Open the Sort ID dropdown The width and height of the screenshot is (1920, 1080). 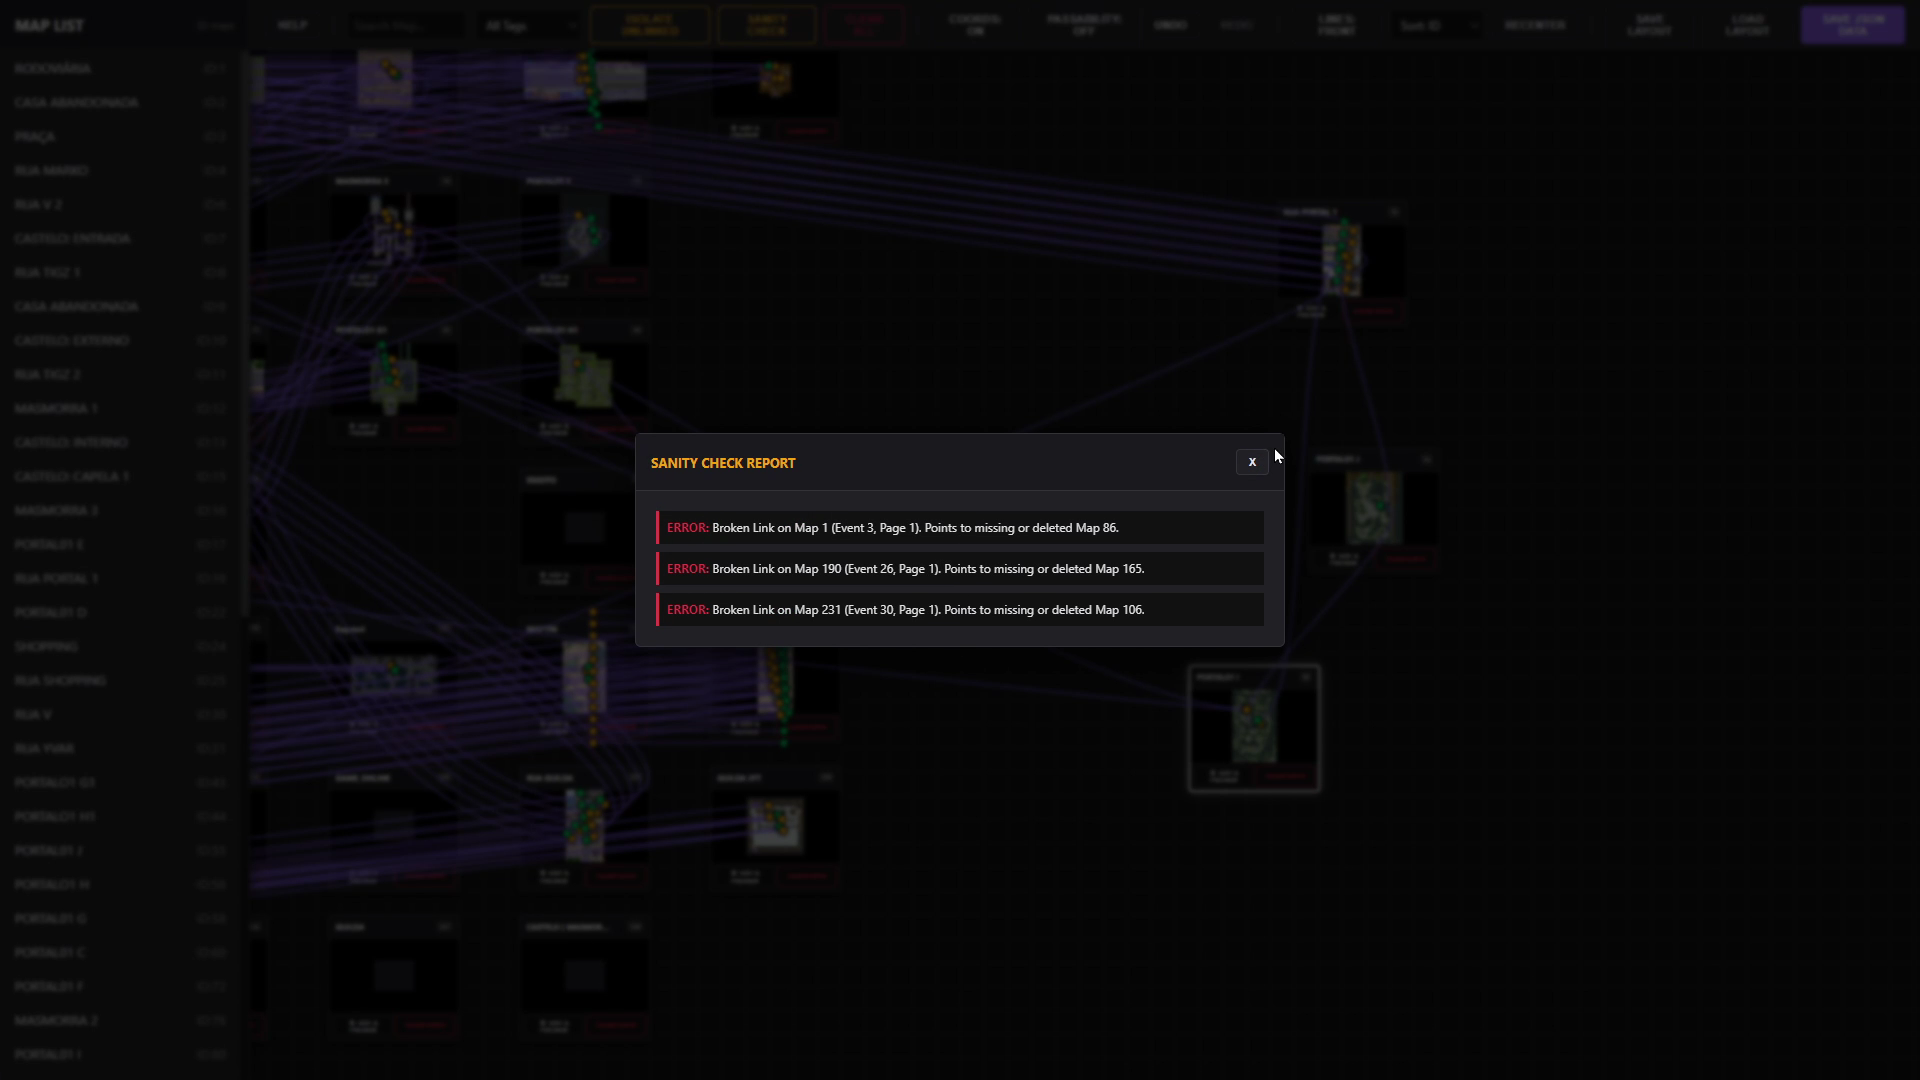[1436, 25]
